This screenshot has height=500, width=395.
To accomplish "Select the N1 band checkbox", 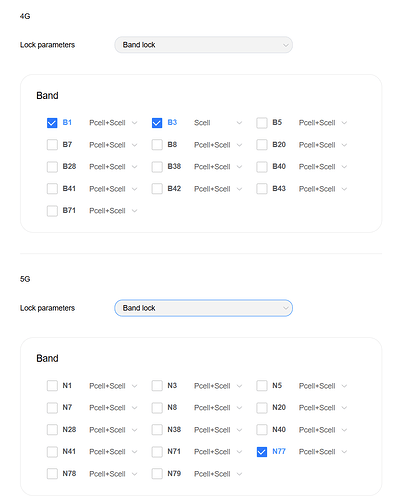I will tap(52, 386).
